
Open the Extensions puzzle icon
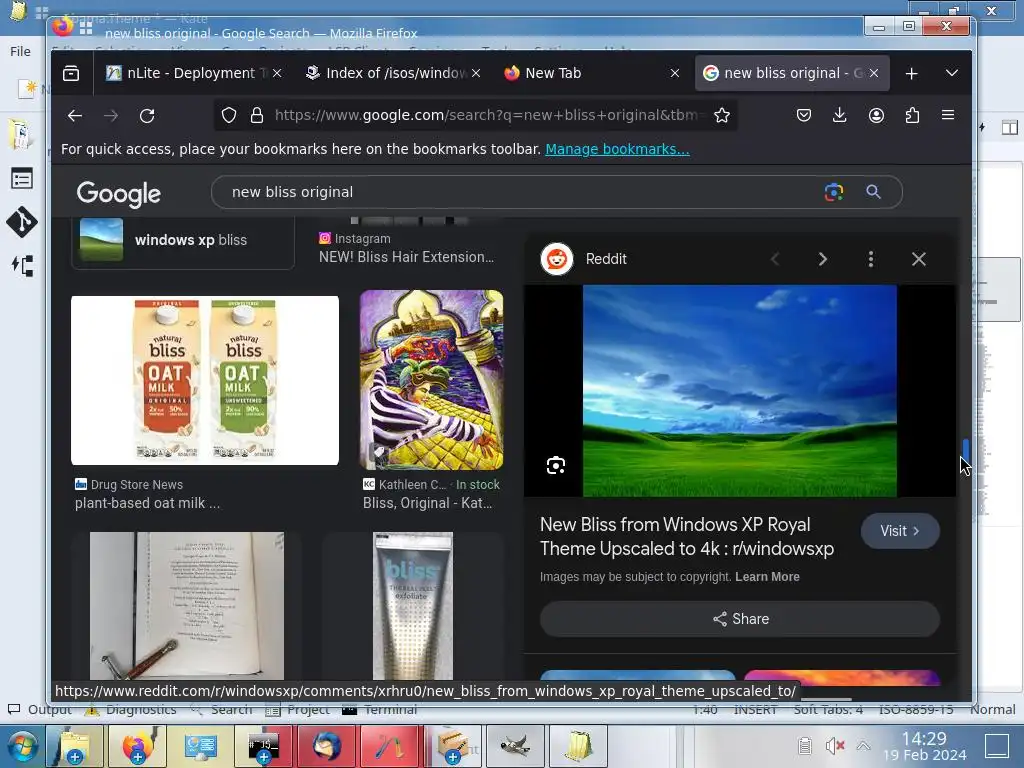[x=912, y=116]
